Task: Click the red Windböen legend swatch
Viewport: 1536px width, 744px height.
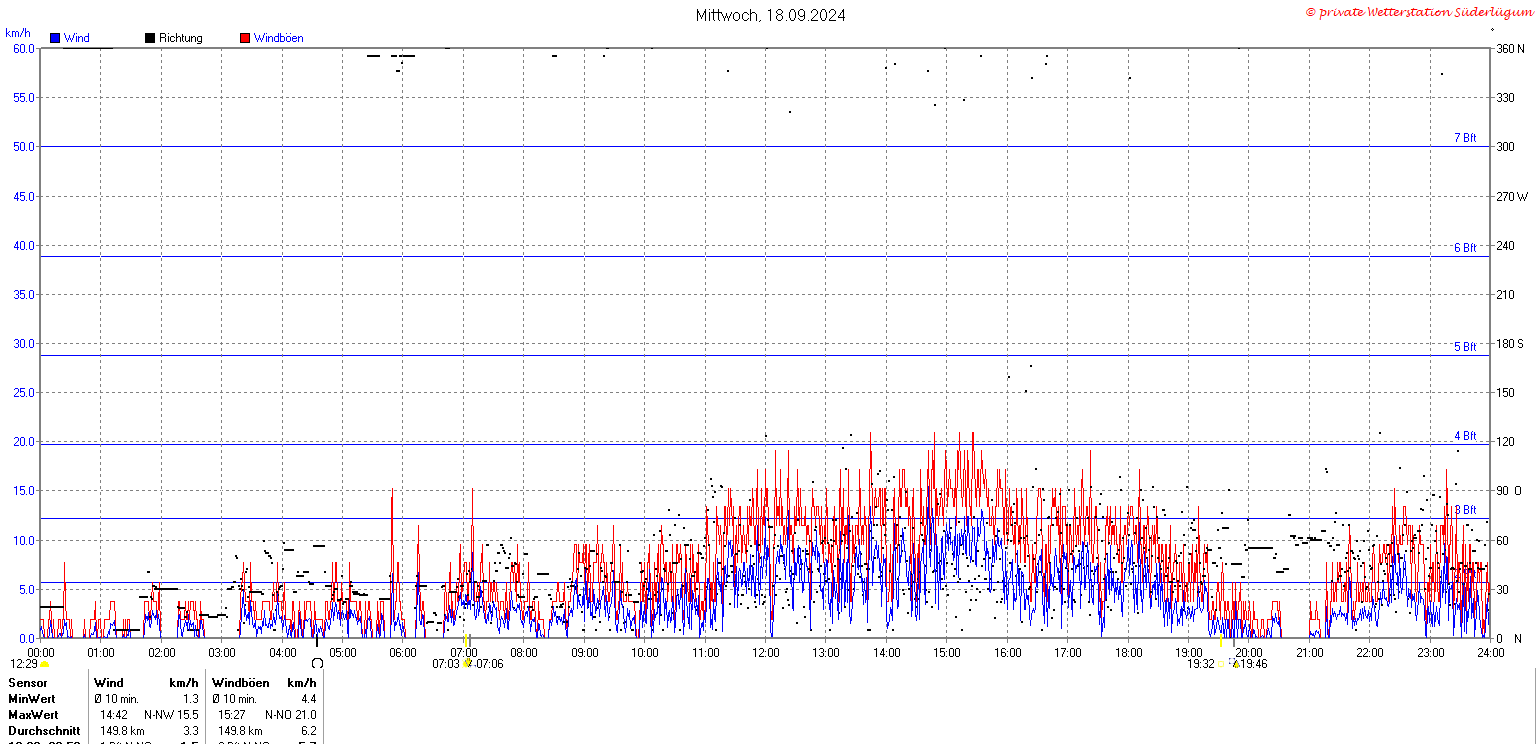Action: point(245,38)
